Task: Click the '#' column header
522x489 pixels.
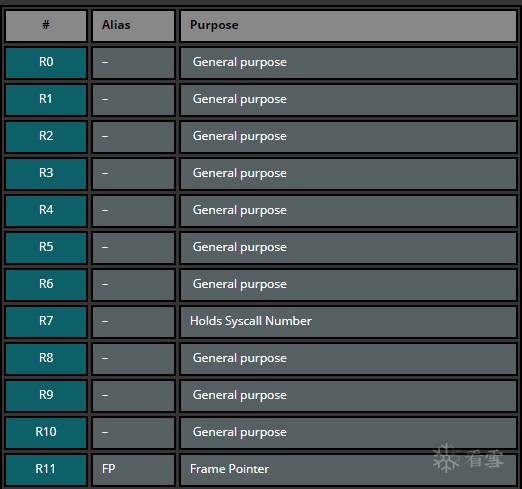Action: [46, 26]
